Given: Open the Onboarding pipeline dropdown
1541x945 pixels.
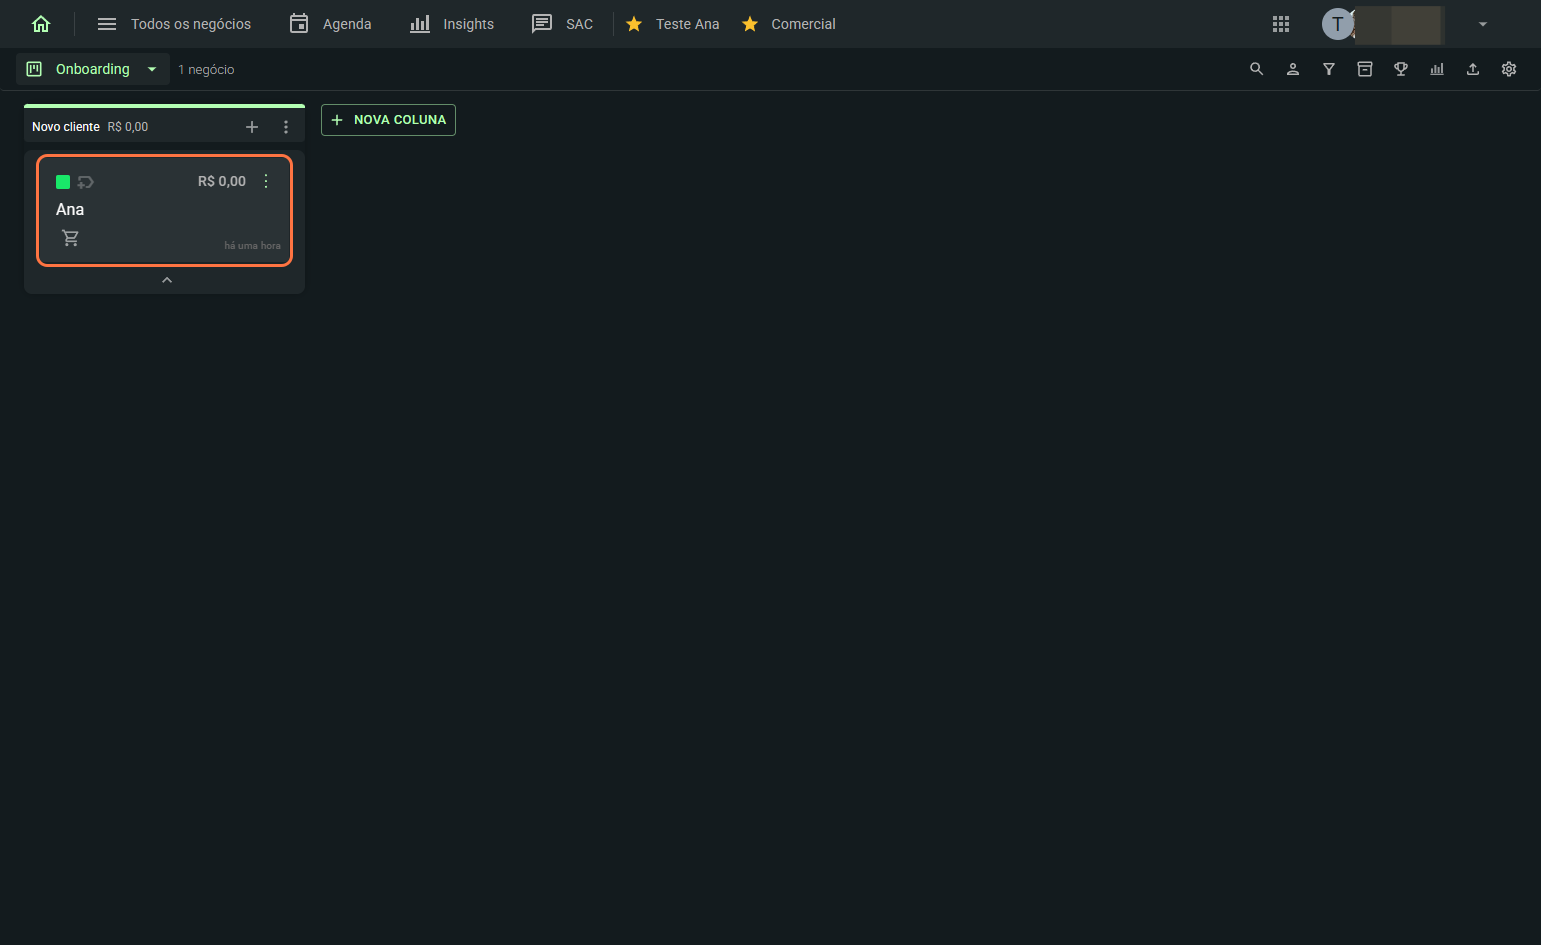Looking at the screenshot, I should [x=93, y=69].
